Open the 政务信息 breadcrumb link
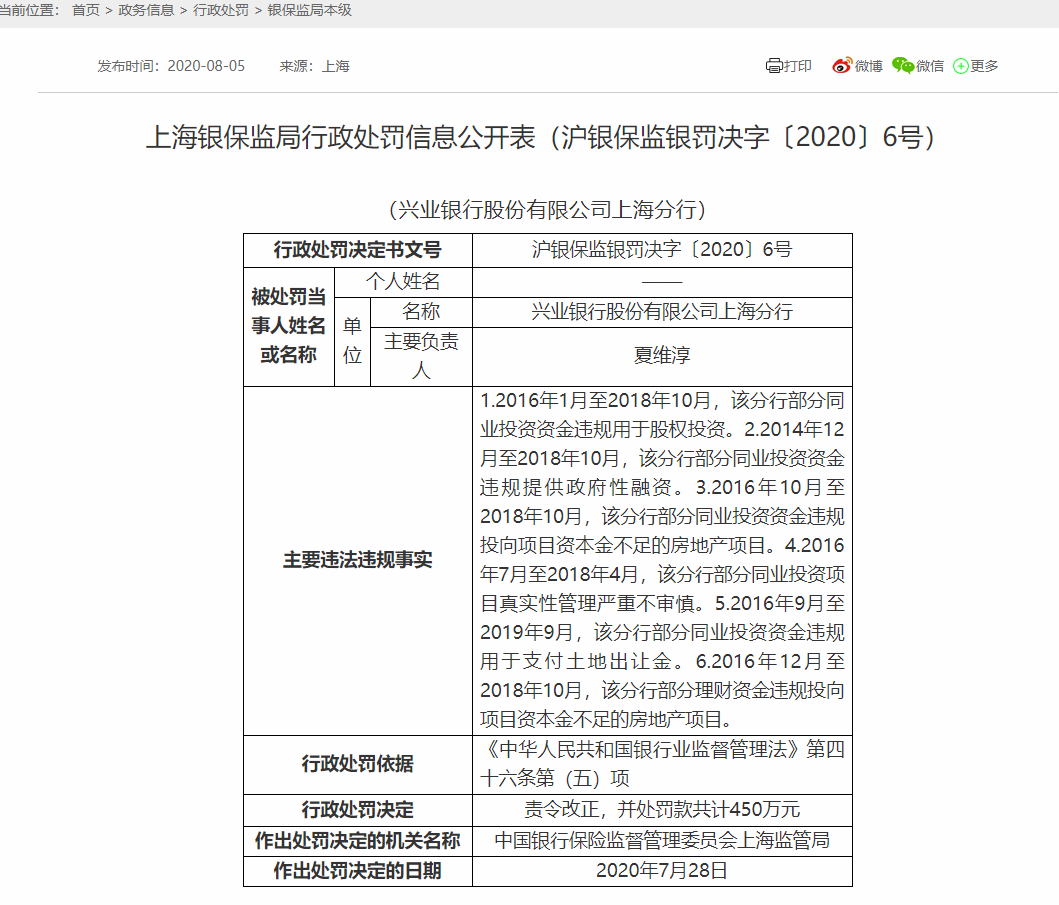 [146, 10]
